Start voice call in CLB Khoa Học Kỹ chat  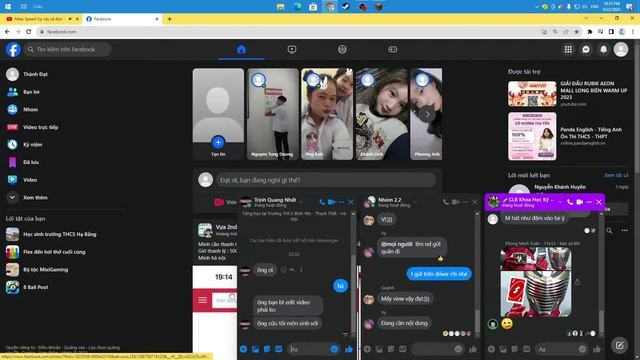pos(570,202)
